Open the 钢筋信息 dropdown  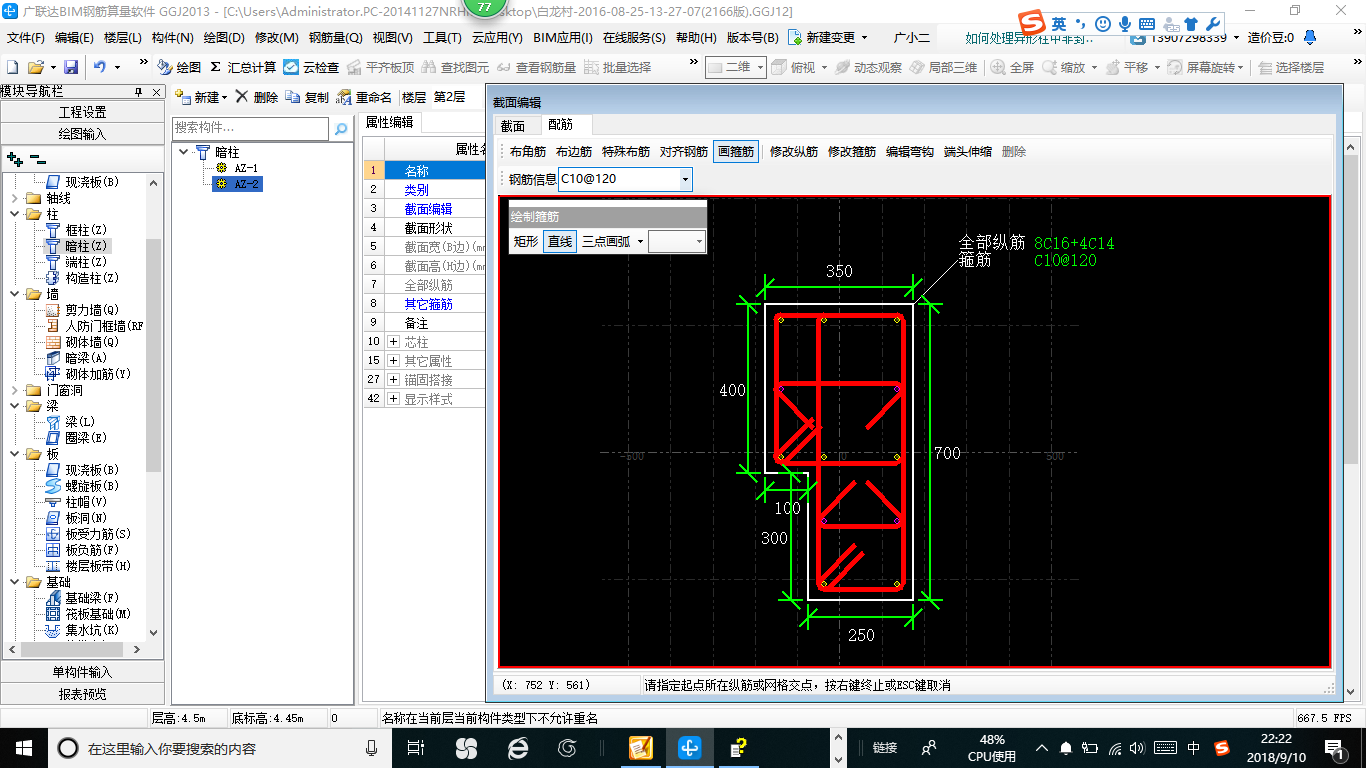tap(685, 180)
